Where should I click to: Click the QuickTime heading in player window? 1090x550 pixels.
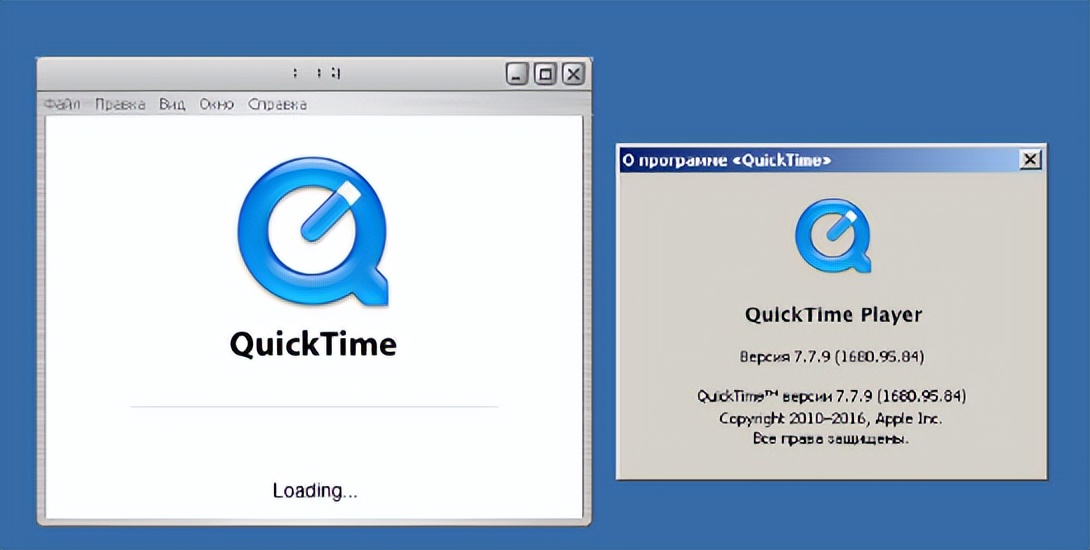pos(313,343)
